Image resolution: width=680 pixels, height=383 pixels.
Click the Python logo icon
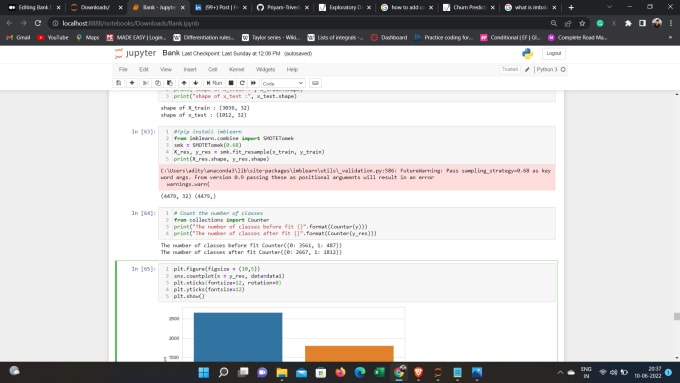click(527, 53)
